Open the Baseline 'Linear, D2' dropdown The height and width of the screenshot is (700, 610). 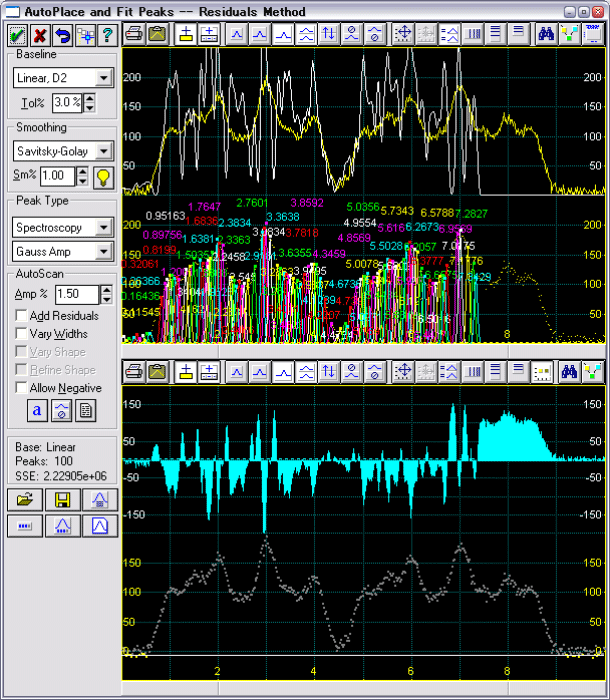click(x=103, y=77)
